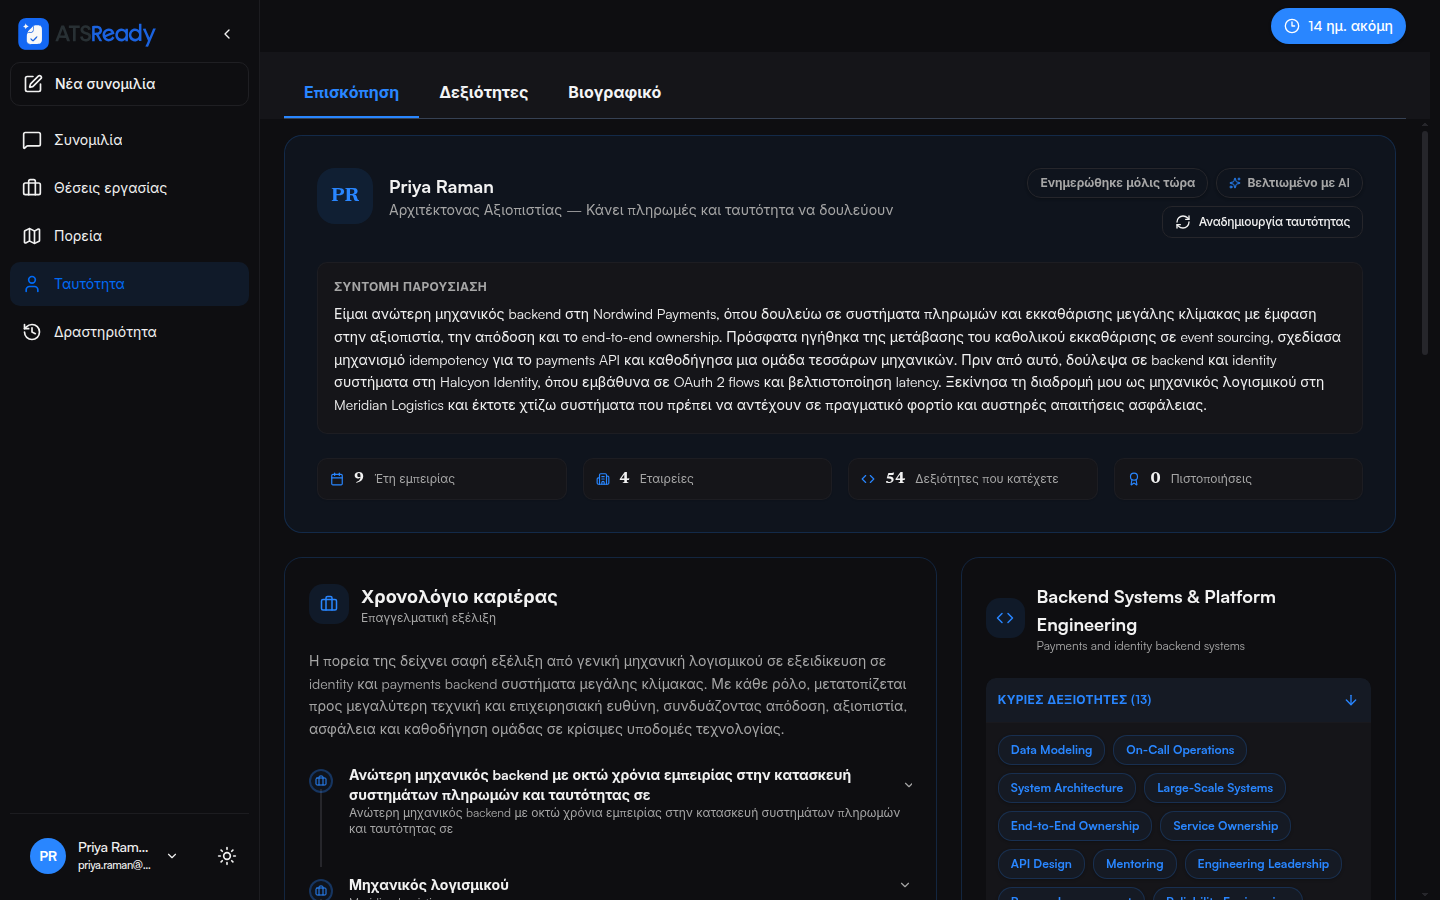Click the Βελτιωμένο με AI badge

pyautogui.click(x=1289, y=183)
